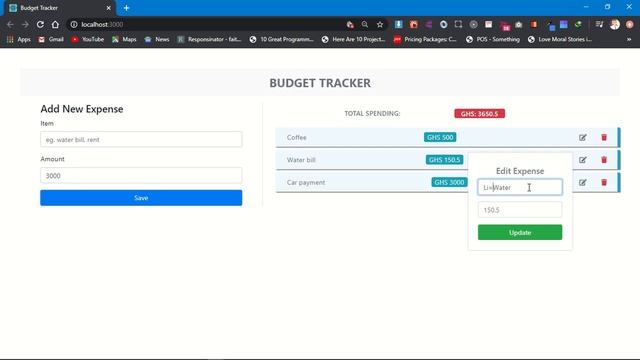Show more bookmarks with the chevron
Image resolution: width=640 pixels, height=360 pixels.
(x=629, y=39)
